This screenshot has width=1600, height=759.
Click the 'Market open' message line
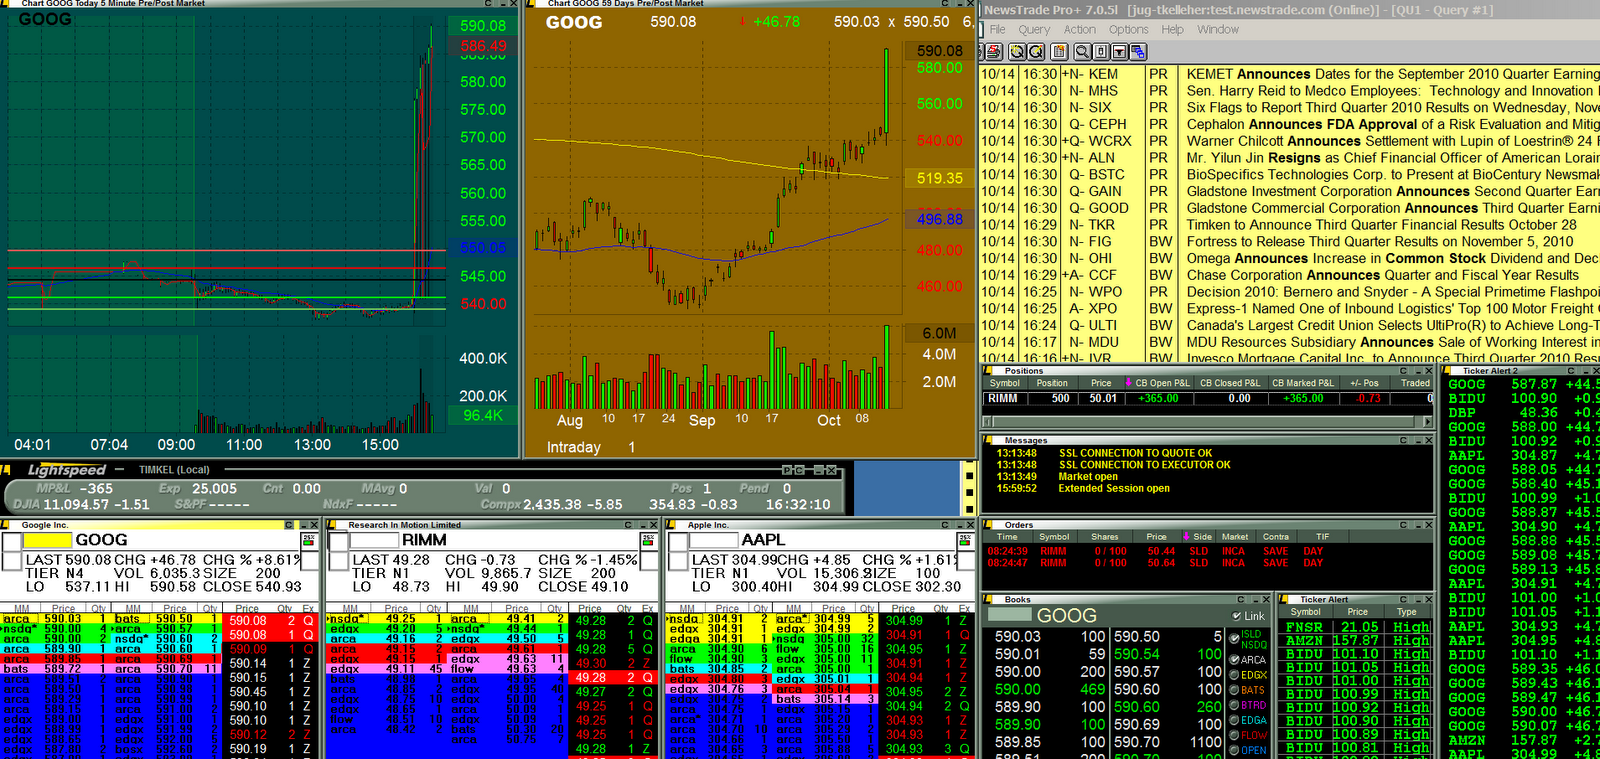tap(1088, 477)
